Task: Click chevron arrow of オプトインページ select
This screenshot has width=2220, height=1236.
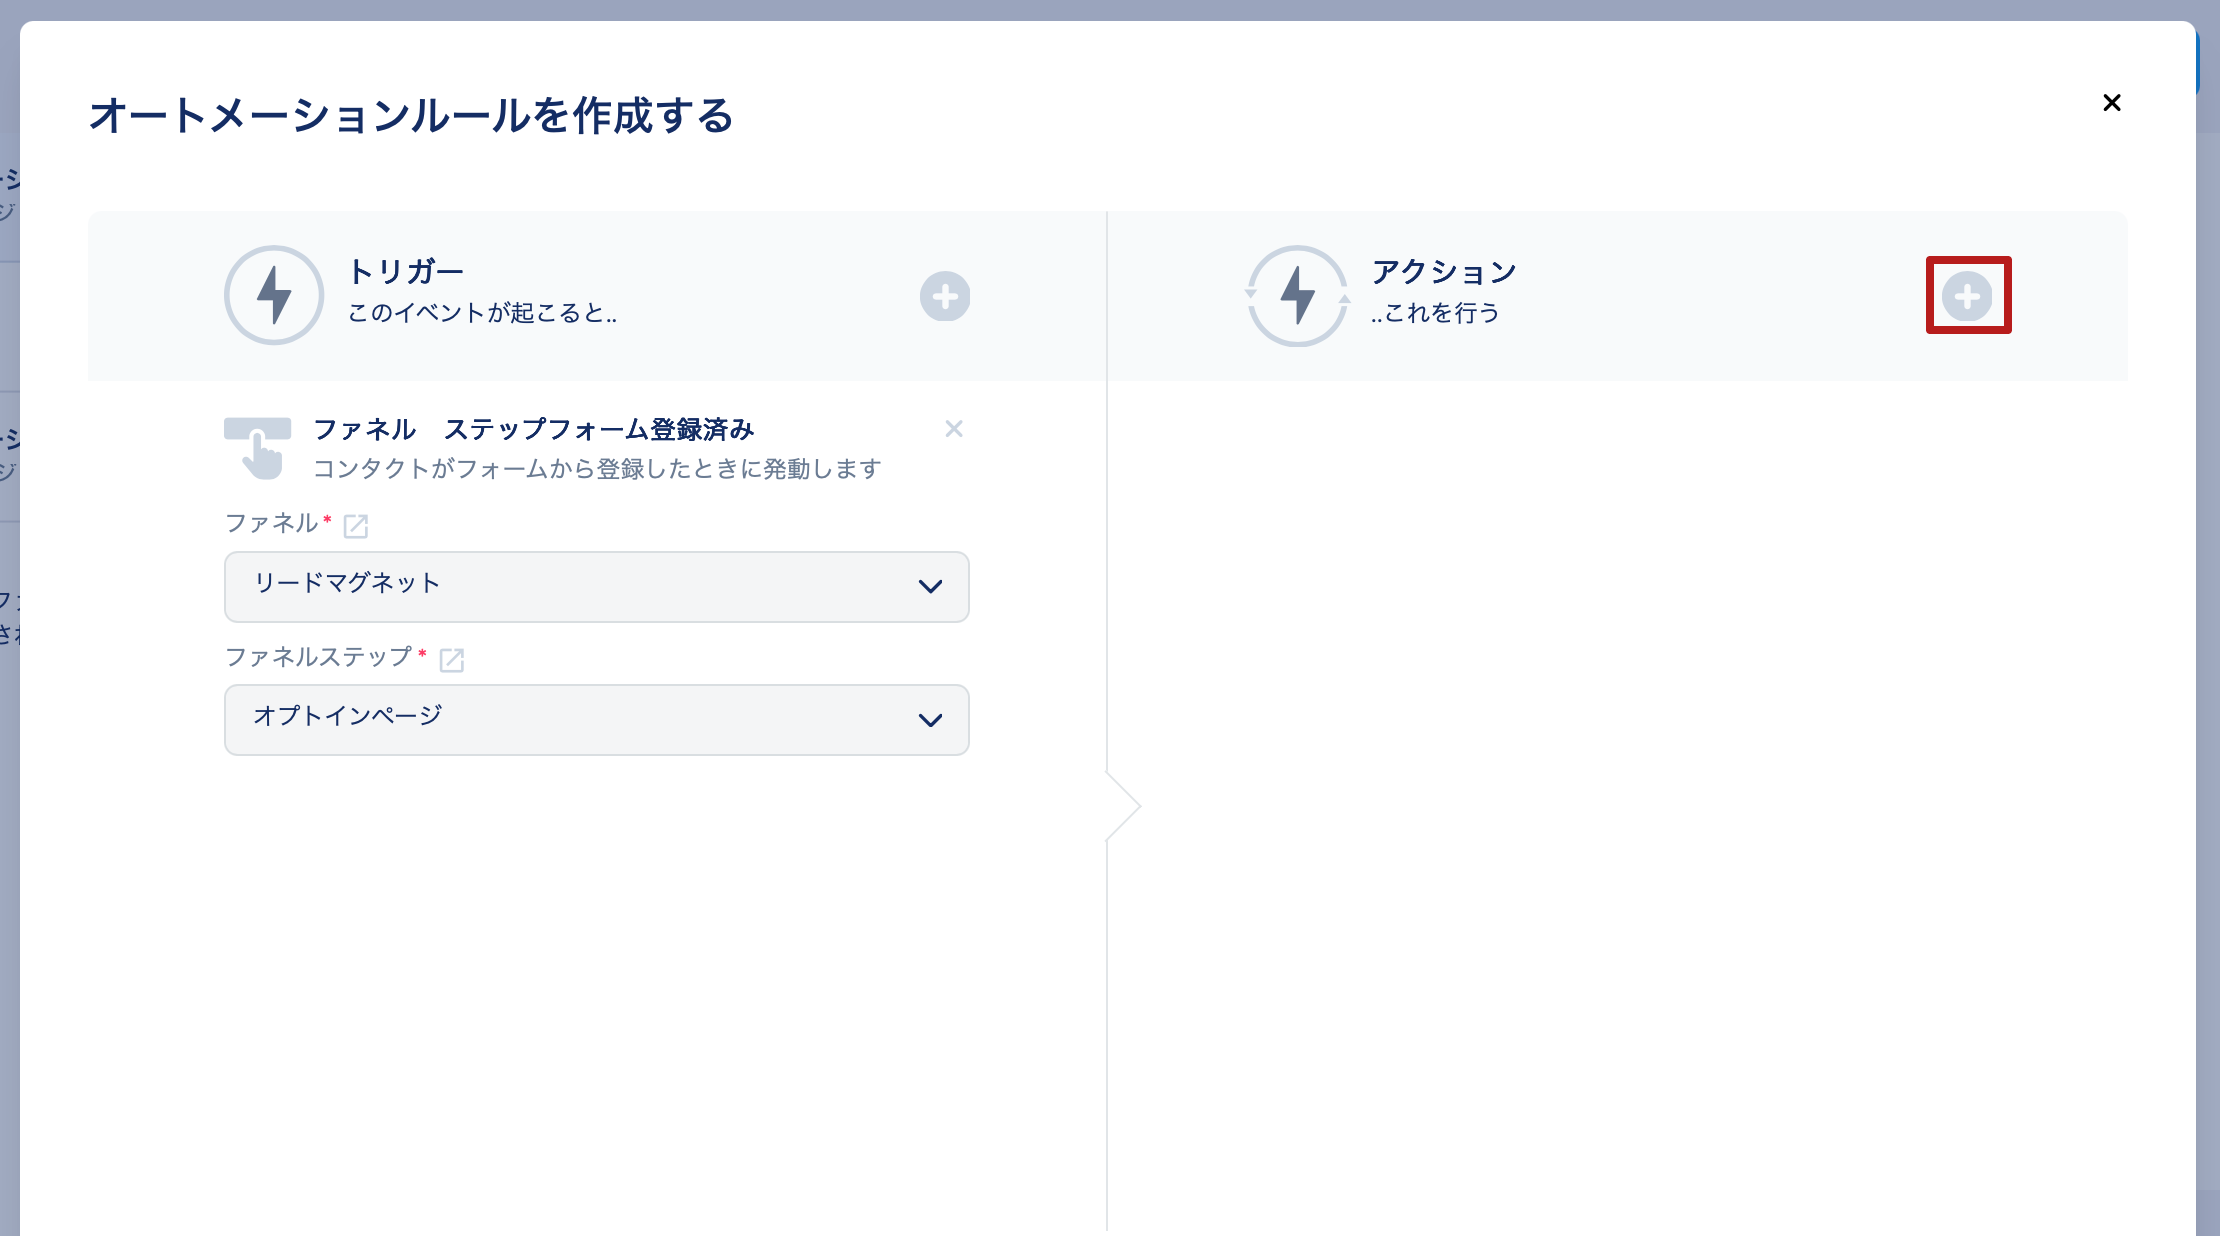Action: coord(930,720)
